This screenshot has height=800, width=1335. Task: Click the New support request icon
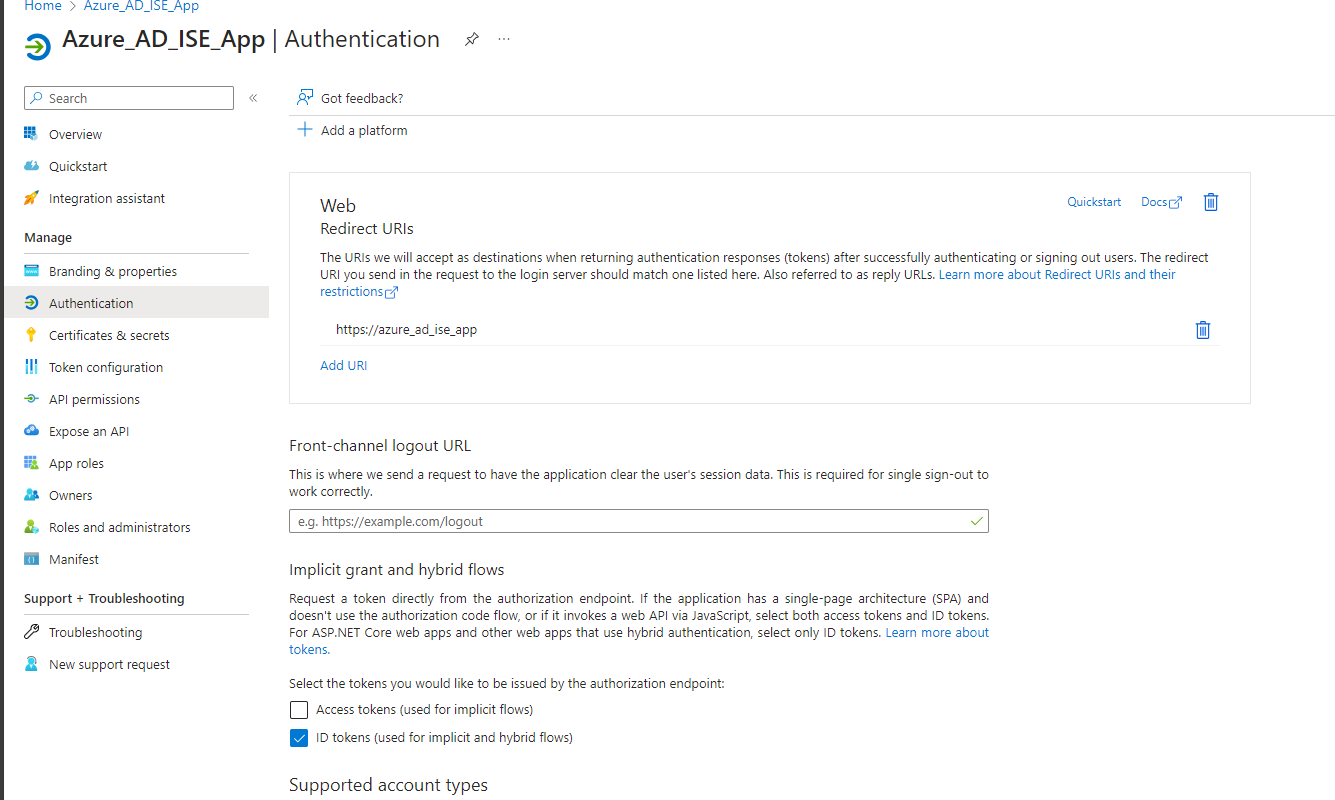coord(31,664)
